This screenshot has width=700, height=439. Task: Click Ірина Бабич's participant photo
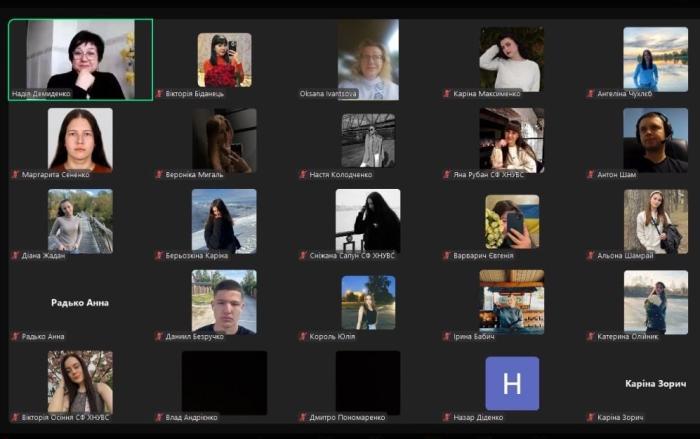pos(512,302)
